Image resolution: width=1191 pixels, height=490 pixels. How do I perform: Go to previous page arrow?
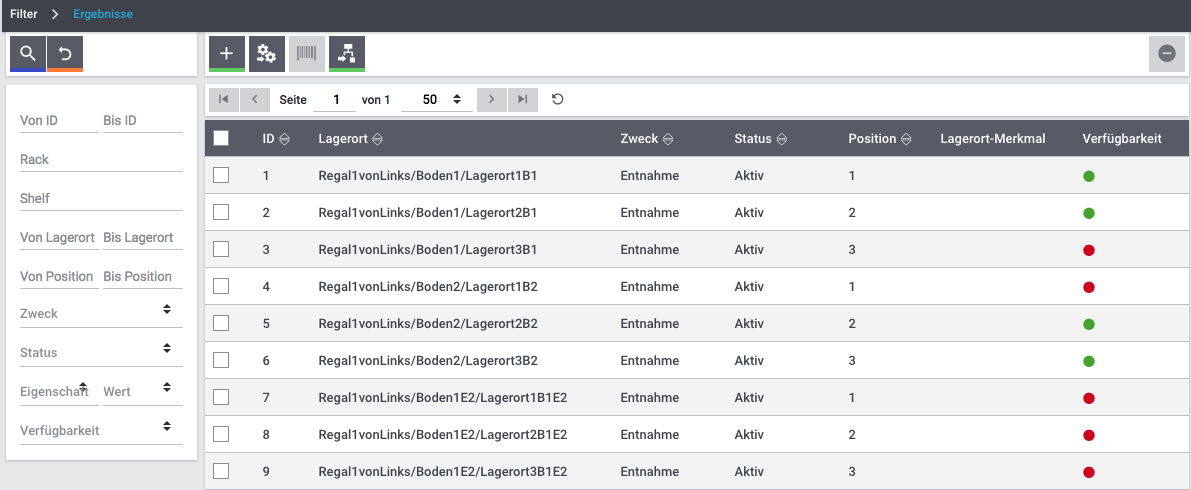pos(254,100)
